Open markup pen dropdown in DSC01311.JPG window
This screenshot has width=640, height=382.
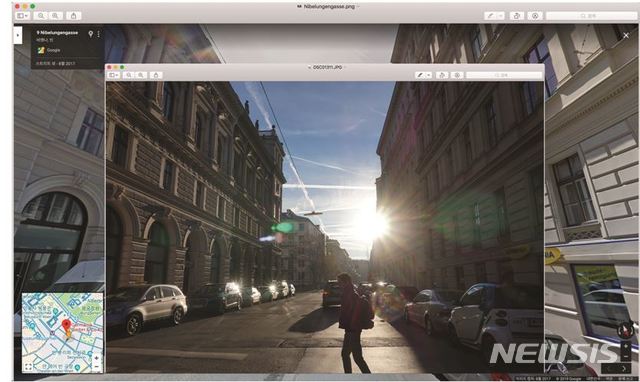coord(429,75)
